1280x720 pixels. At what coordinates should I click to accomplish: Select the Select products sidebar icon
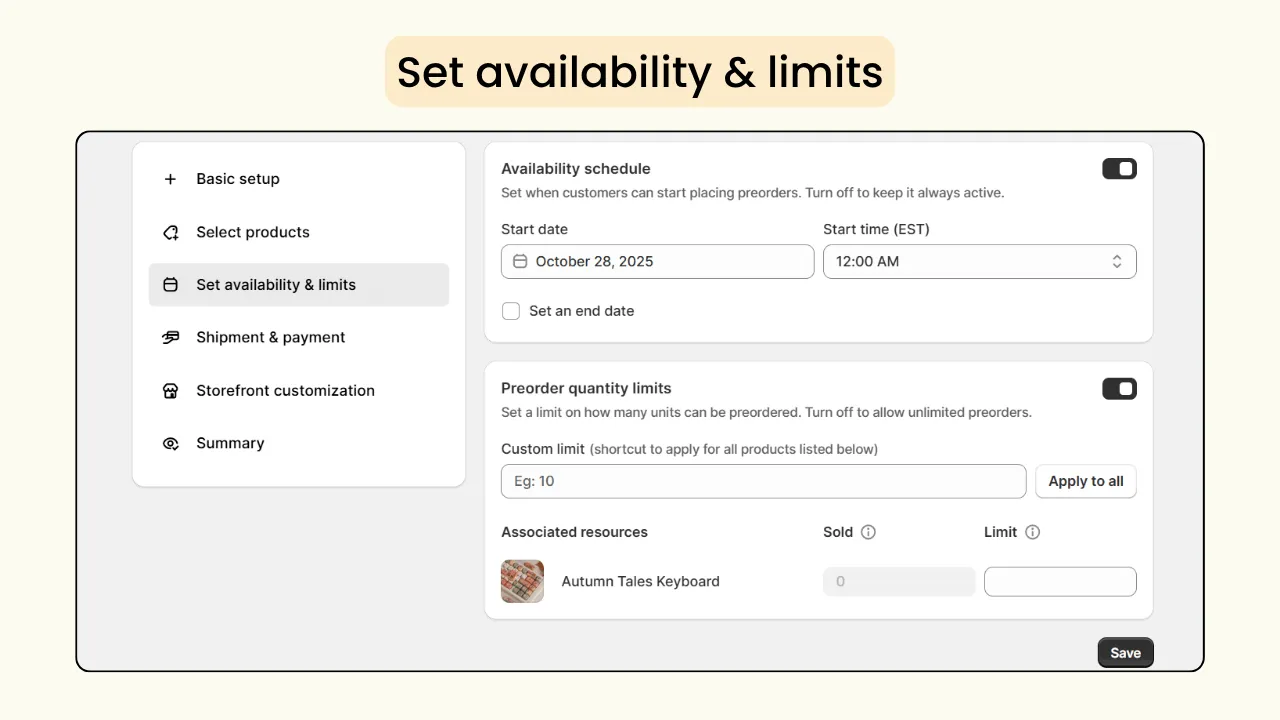pos(170,232)
